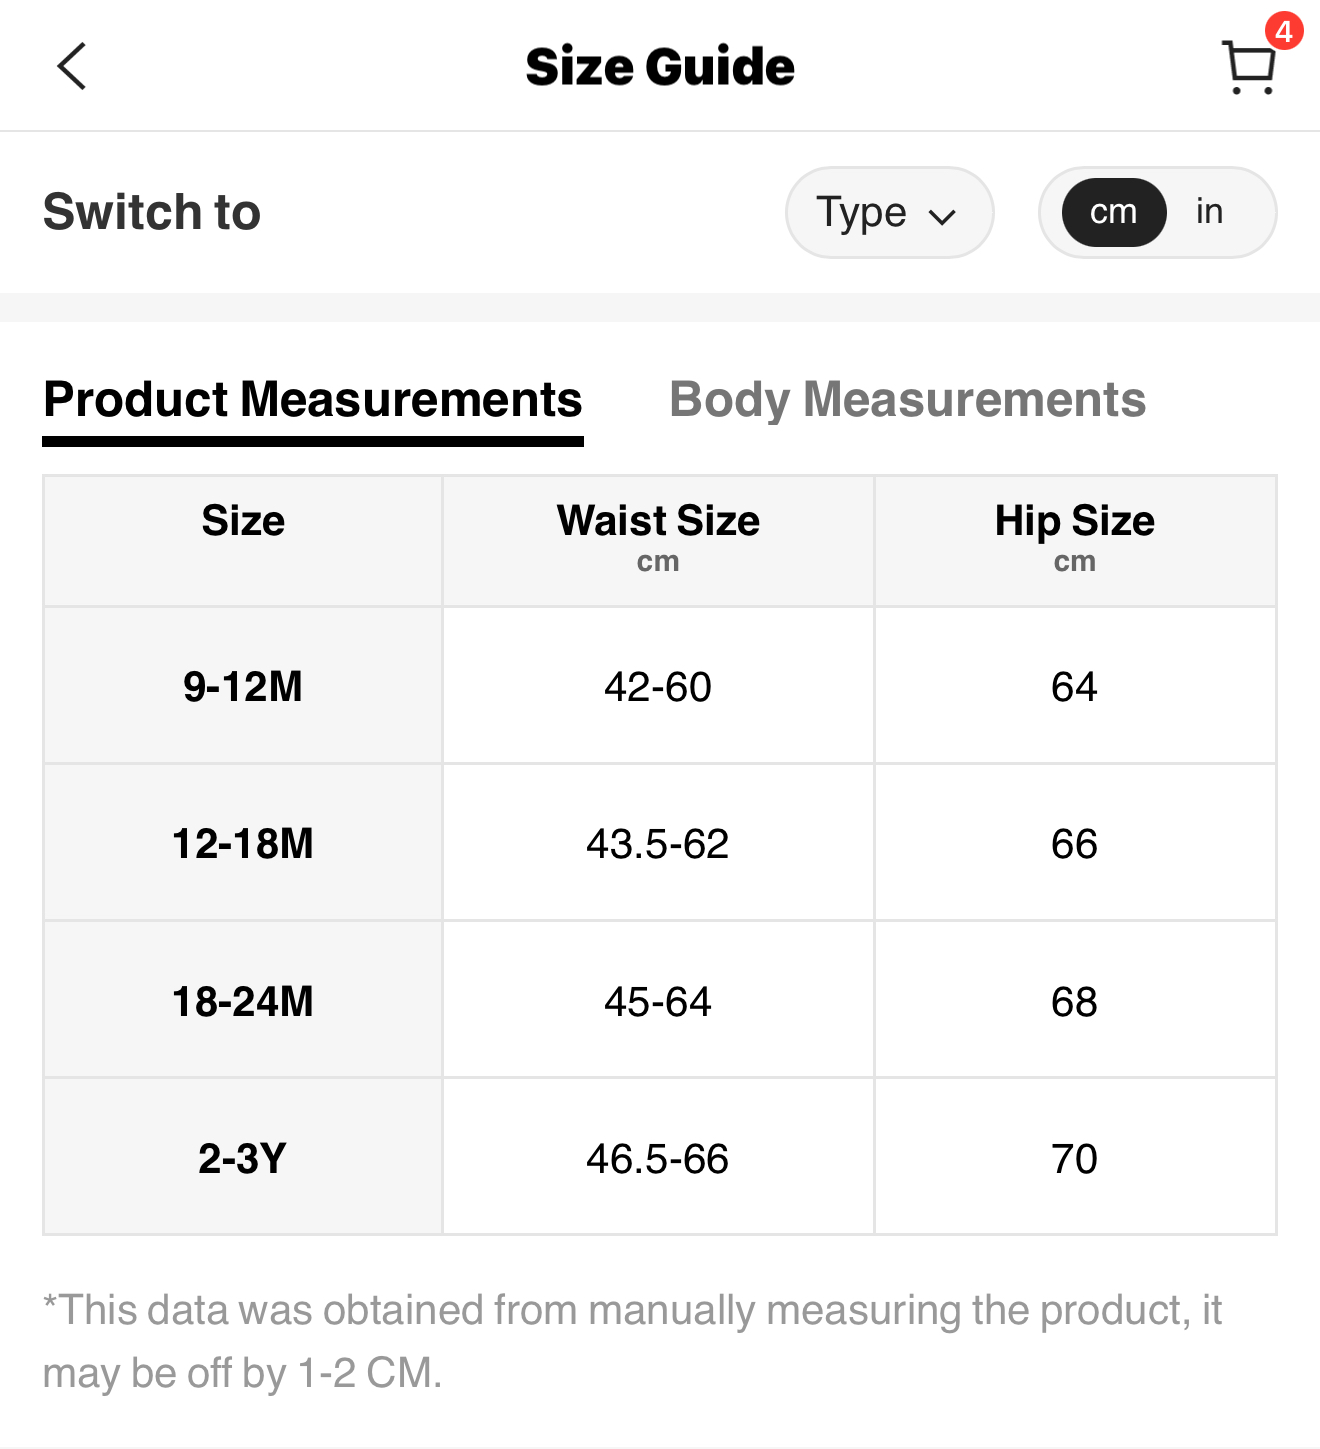1320x1449 pixels.
Task: Select the 9-12M size row
Action: click(x=243, y=686)
